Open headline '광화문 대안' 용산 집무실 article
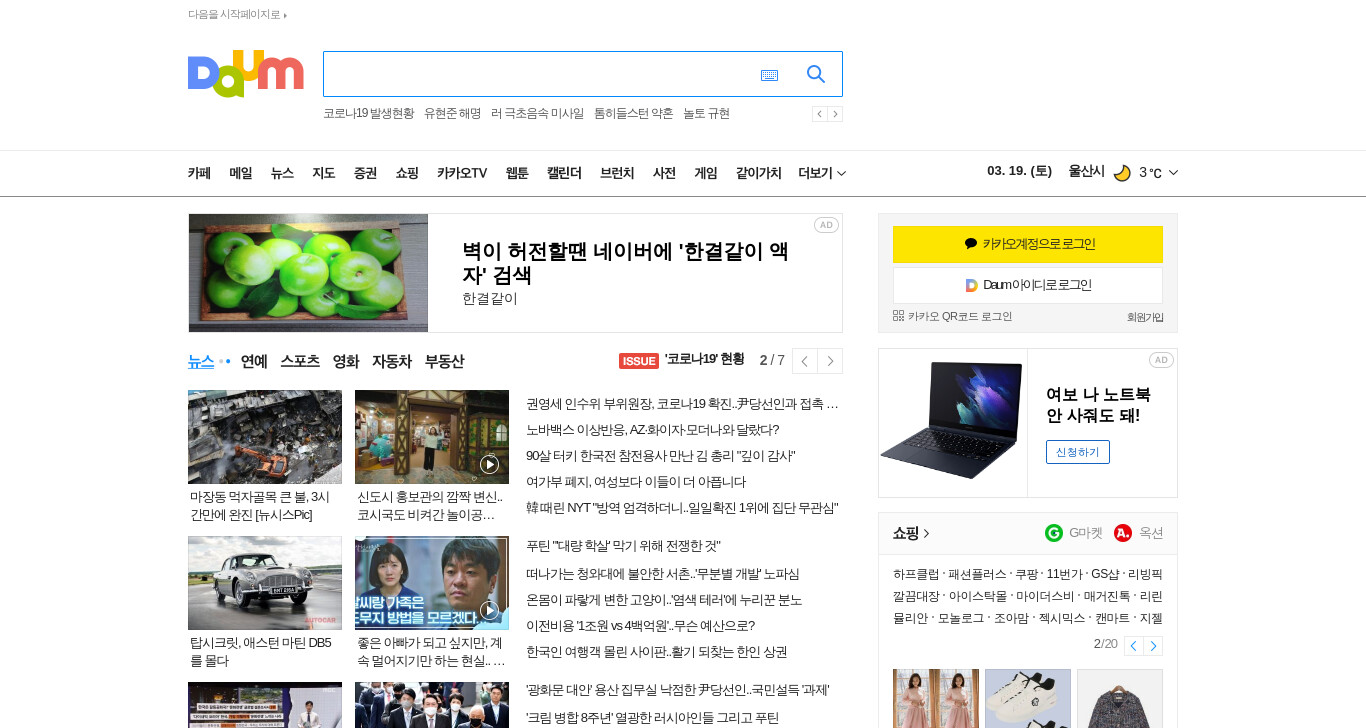1366x728 pixels. 678,690
